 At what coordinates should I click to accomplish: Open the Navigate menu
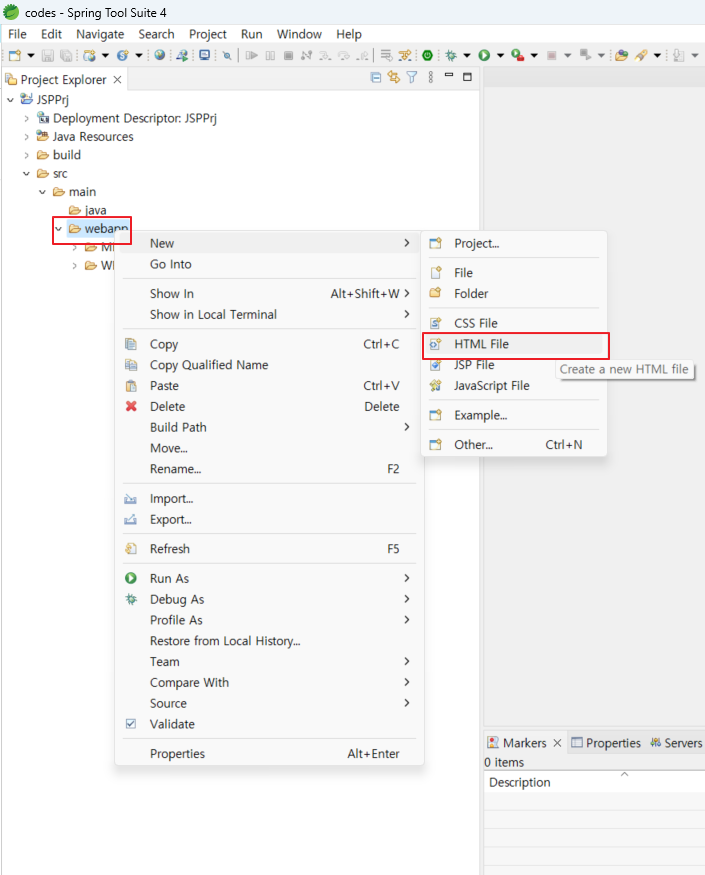pyautogui.click(x=100, y=34)
